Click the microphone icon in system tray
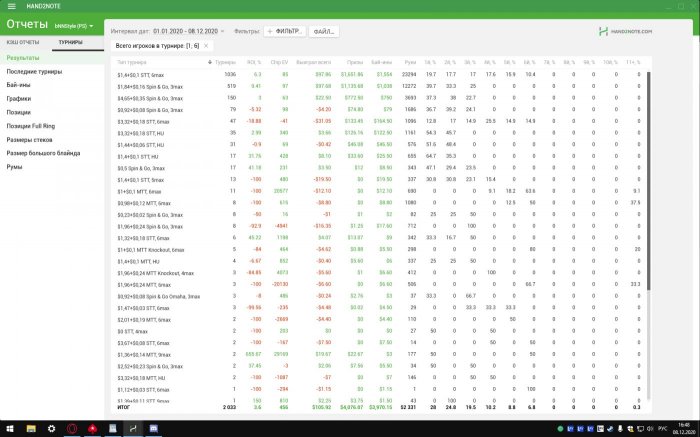Image resolution: width=700 pixels, height=437 pixels. (620, 429)
